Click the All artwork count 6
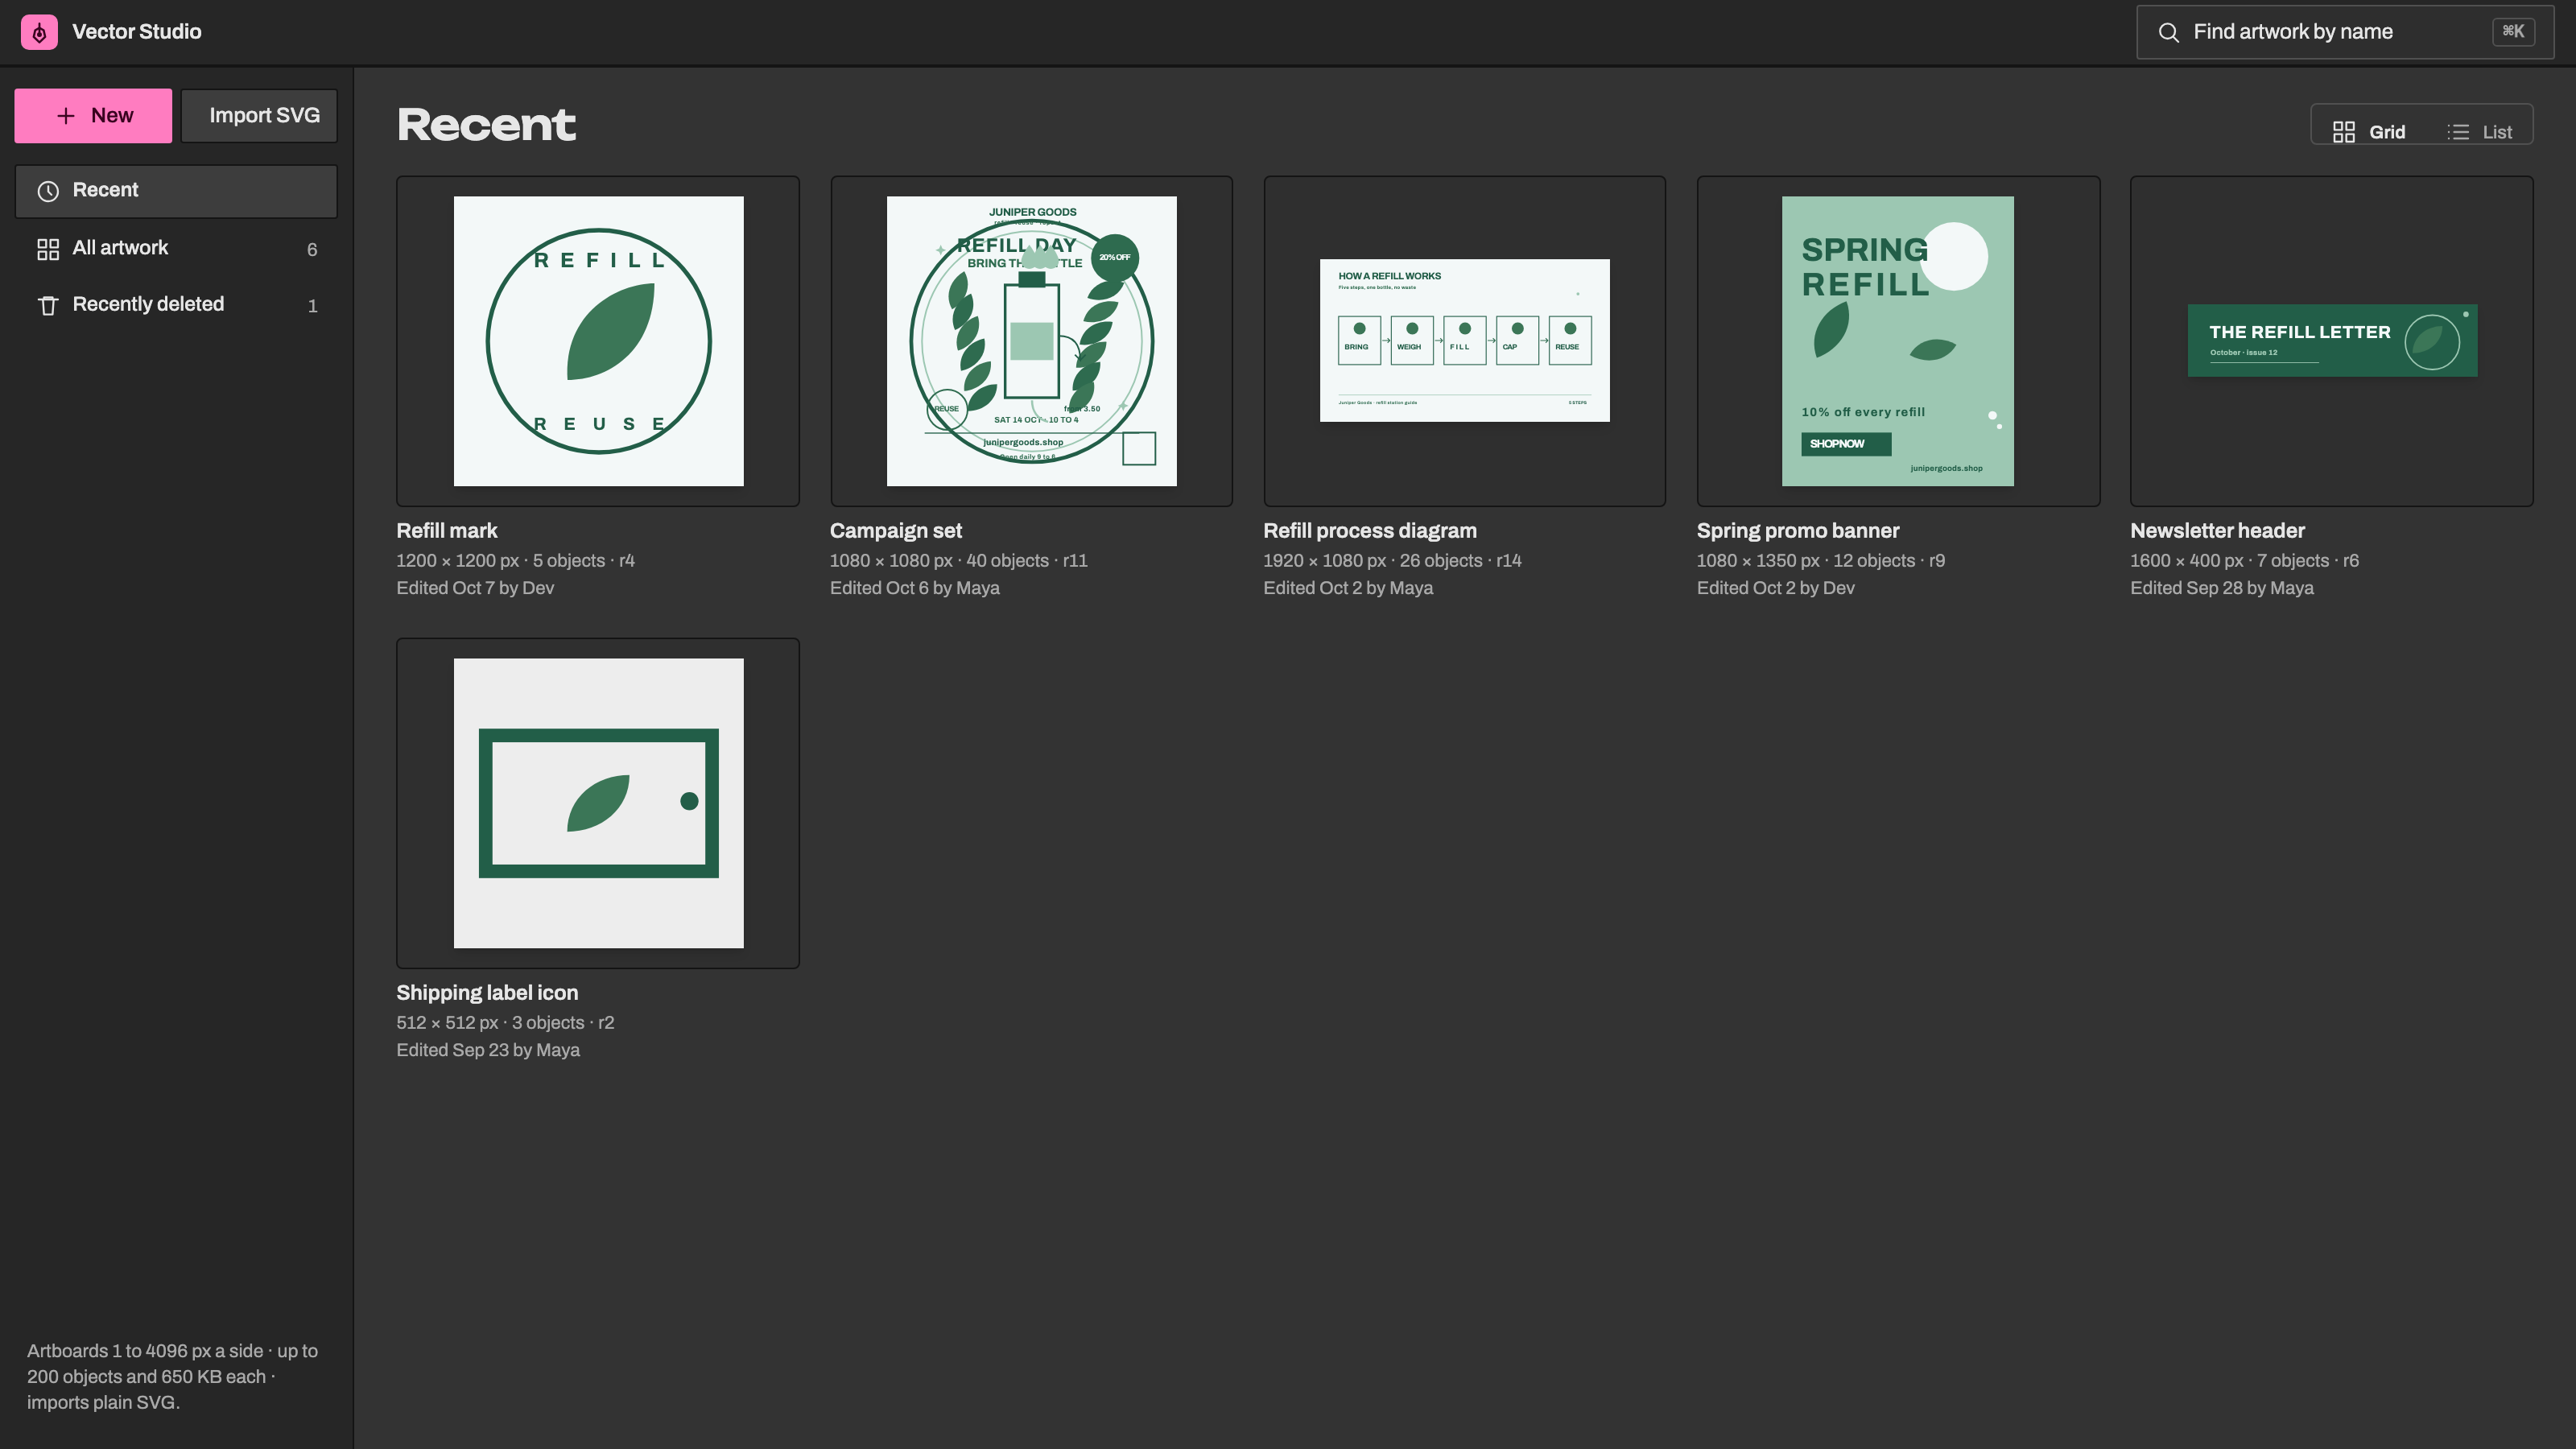The image size is (2576, 1449). click(312, 250)
